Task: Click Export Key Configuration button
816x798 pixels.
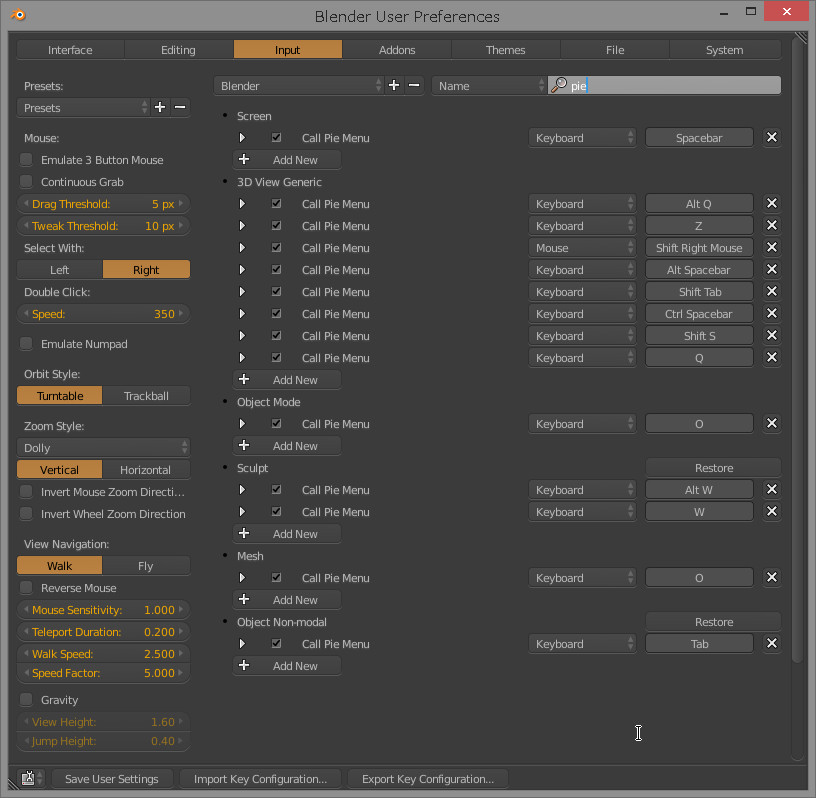Action: (428, 779)
